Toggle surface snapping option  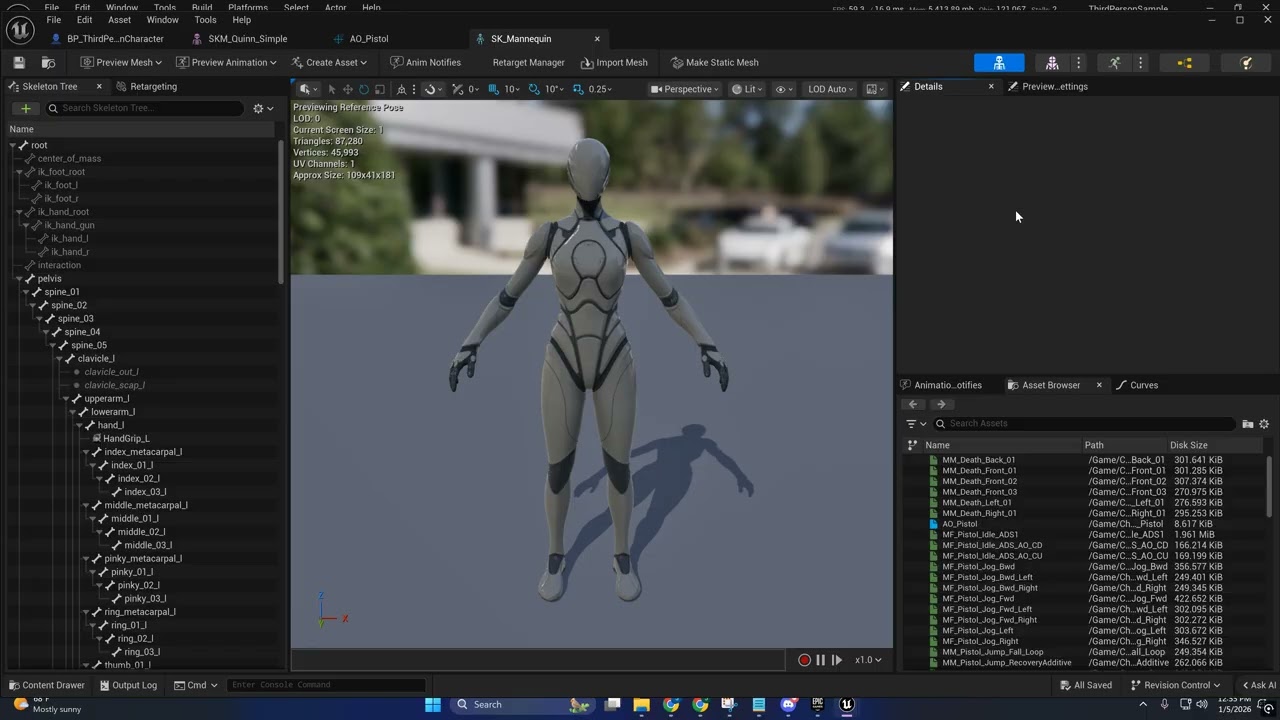[458, 89]
